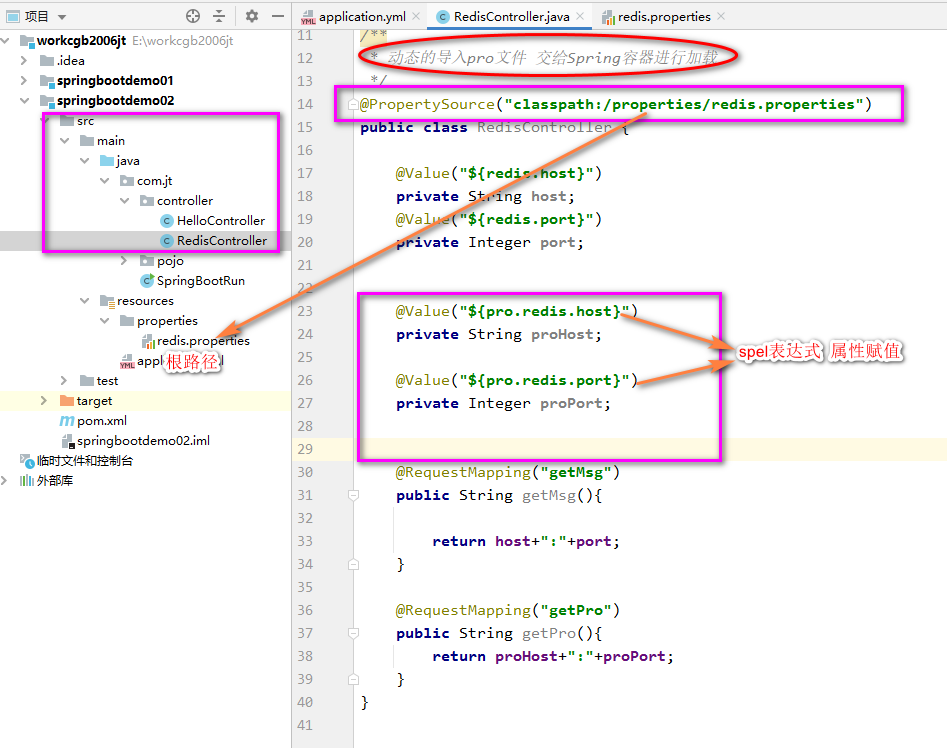
Task: Select 临时文件和控制台 node
Action: (85, 461)
